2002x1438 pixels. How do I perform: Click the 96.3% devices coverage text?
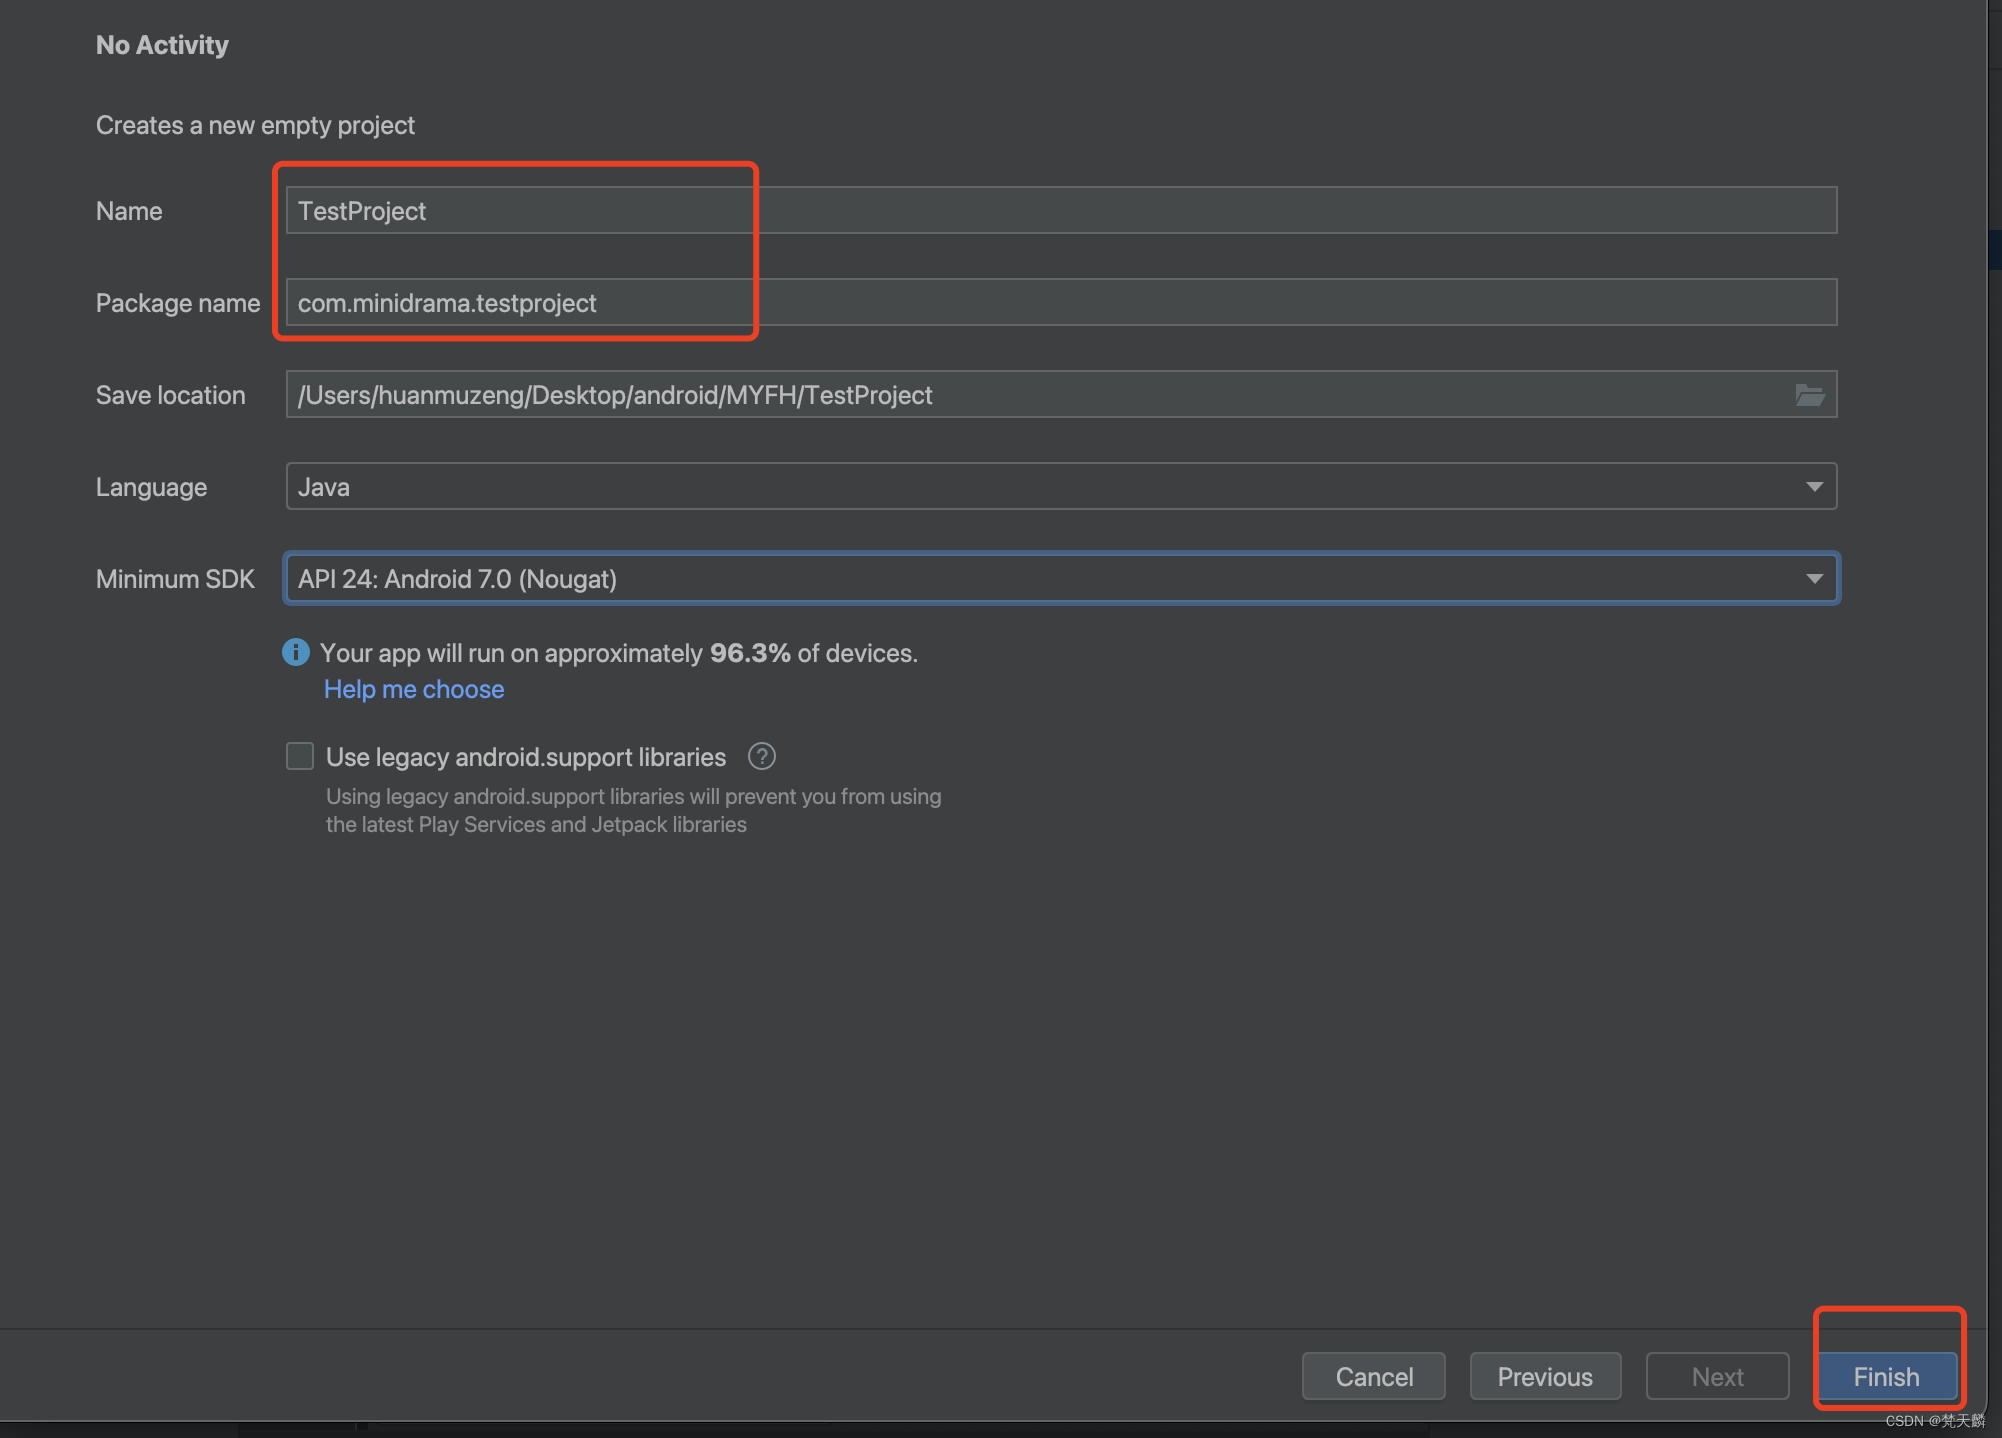coord(619,653)
